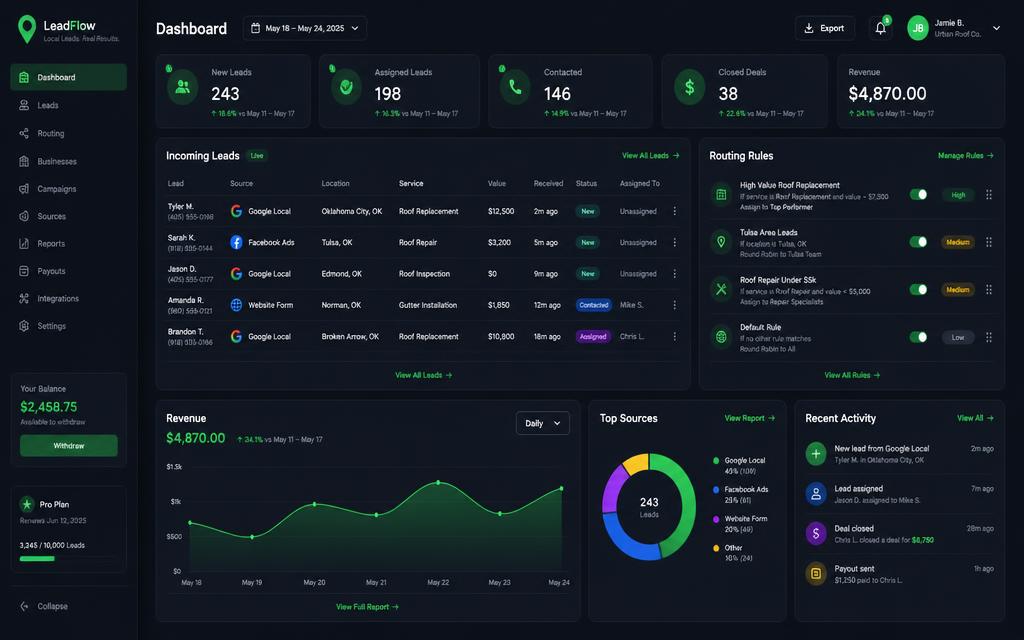1024x640 pixels.
Task: Go to Payouts in the sidebar
Action: 69,271
